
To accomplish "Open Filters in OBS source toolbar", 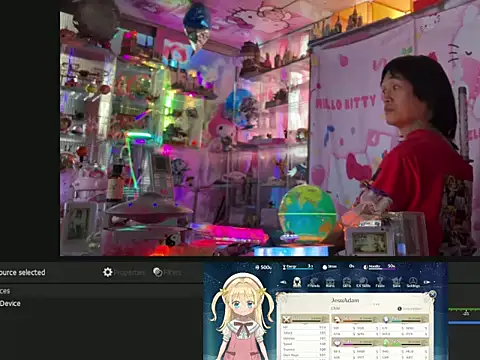I will [167, 272].
